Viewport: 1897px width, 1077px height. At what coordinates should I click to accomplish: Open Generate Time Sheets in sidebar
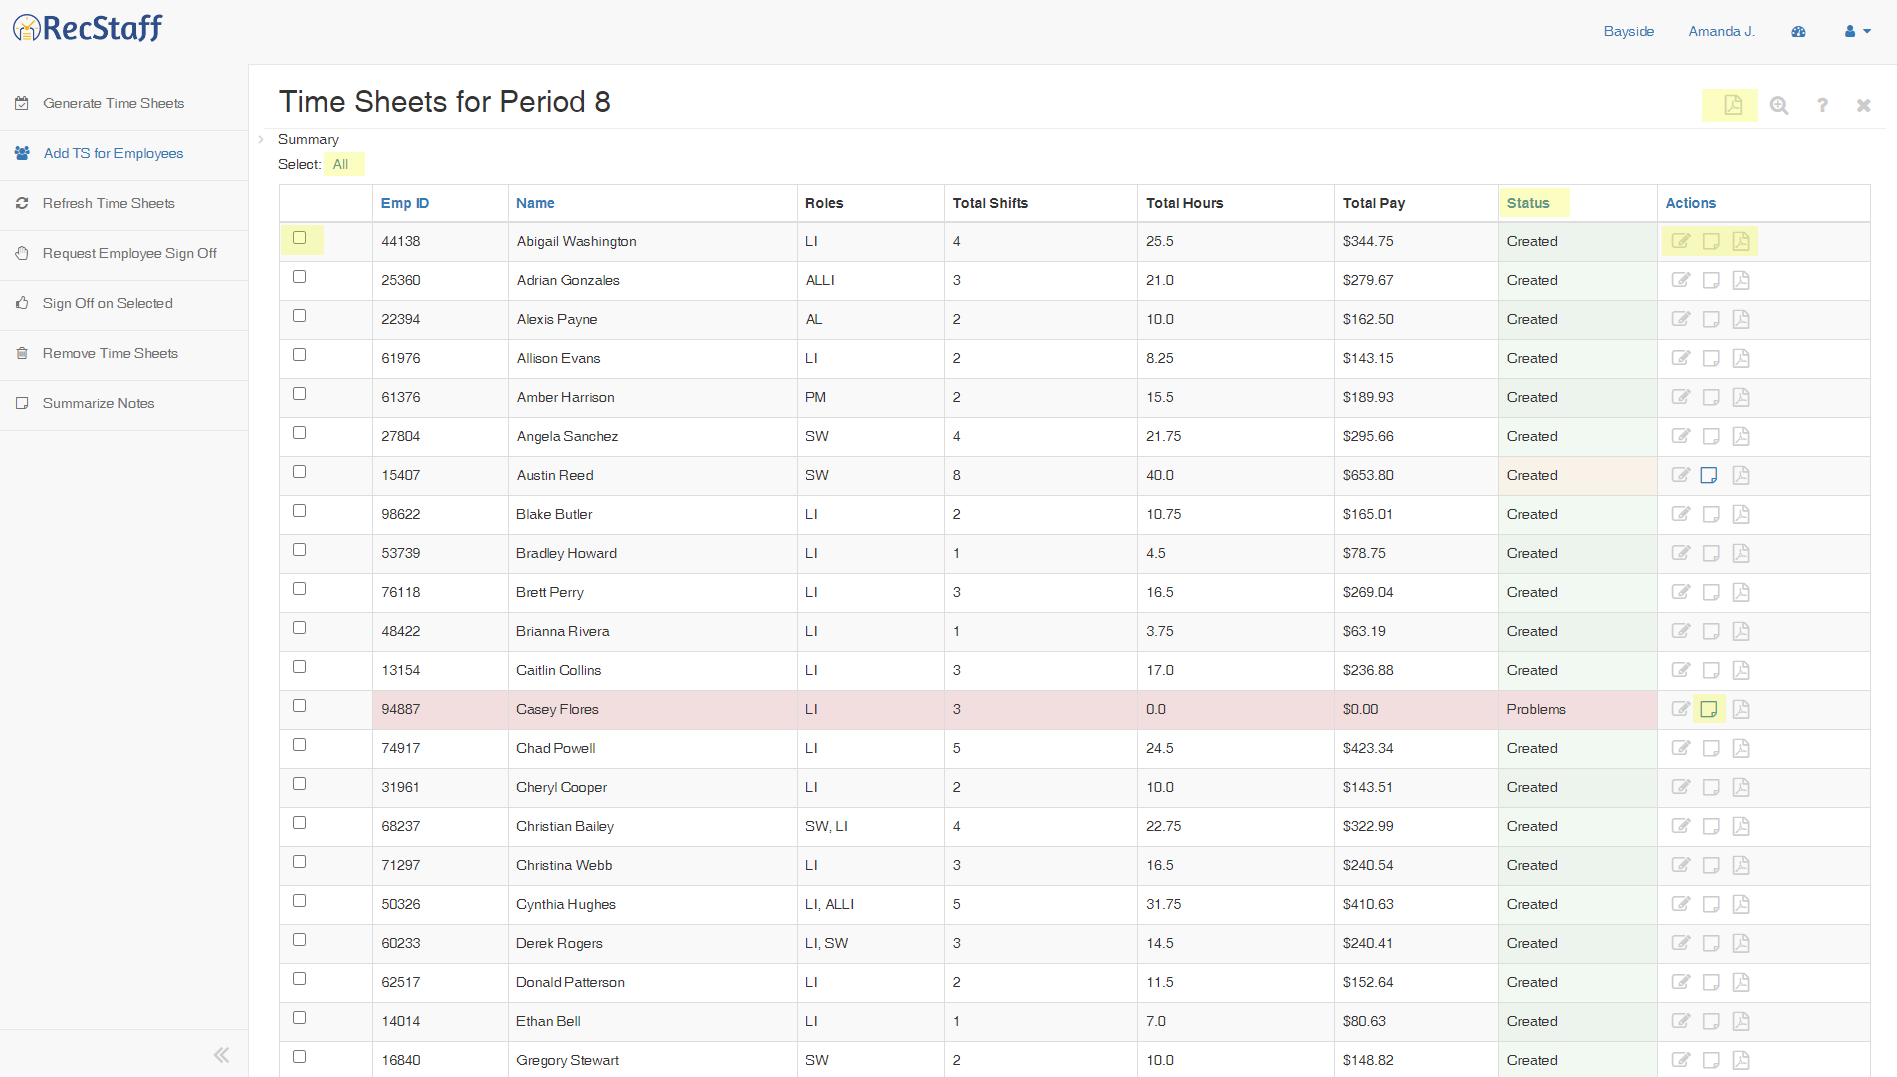(x=113, y=103)
